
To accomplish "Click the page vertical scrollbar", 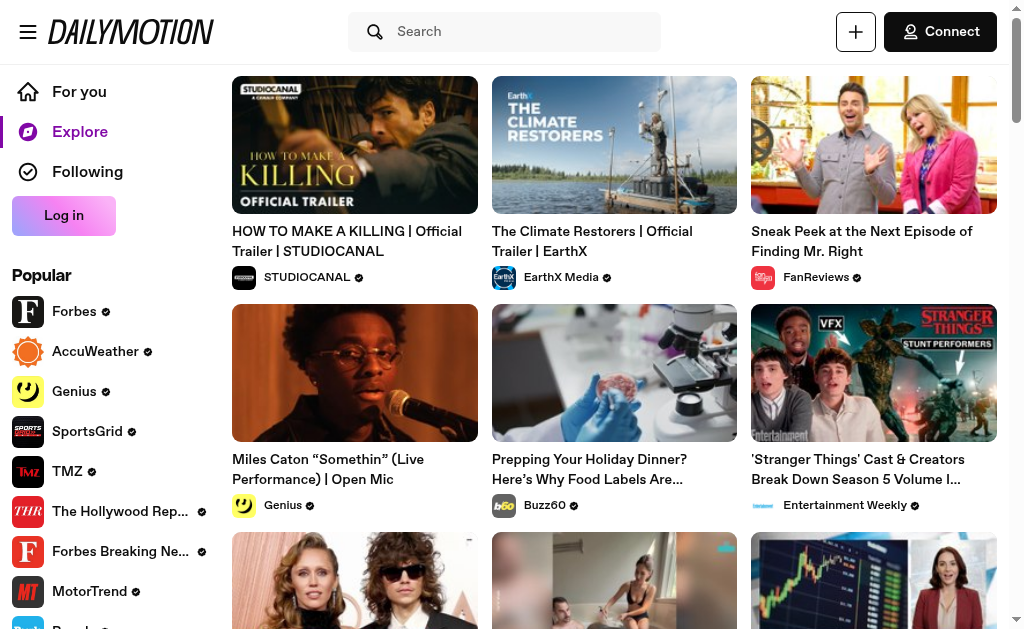I will tap(1016, 300).
